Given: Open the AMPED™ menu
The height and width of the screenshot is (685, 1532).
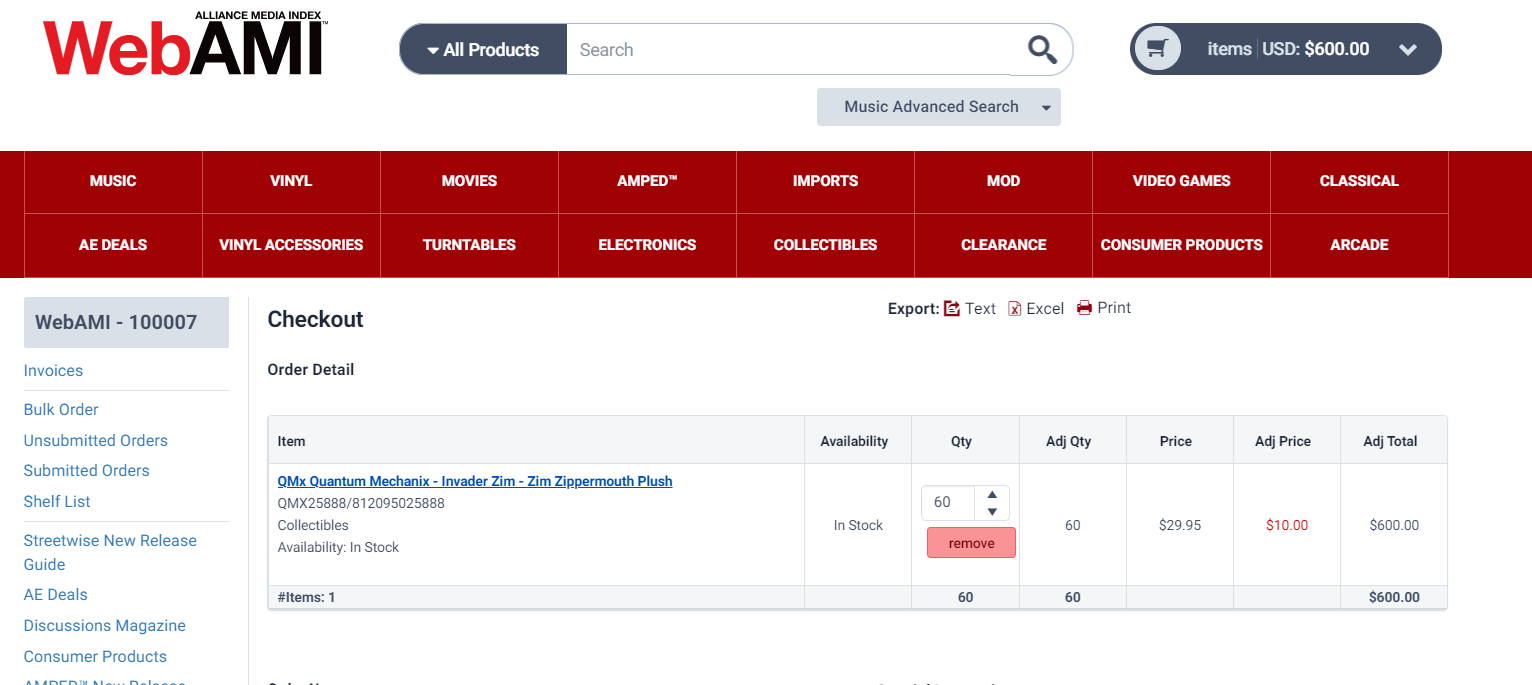Looking at the screenshot, I should (x=647, y=181).
